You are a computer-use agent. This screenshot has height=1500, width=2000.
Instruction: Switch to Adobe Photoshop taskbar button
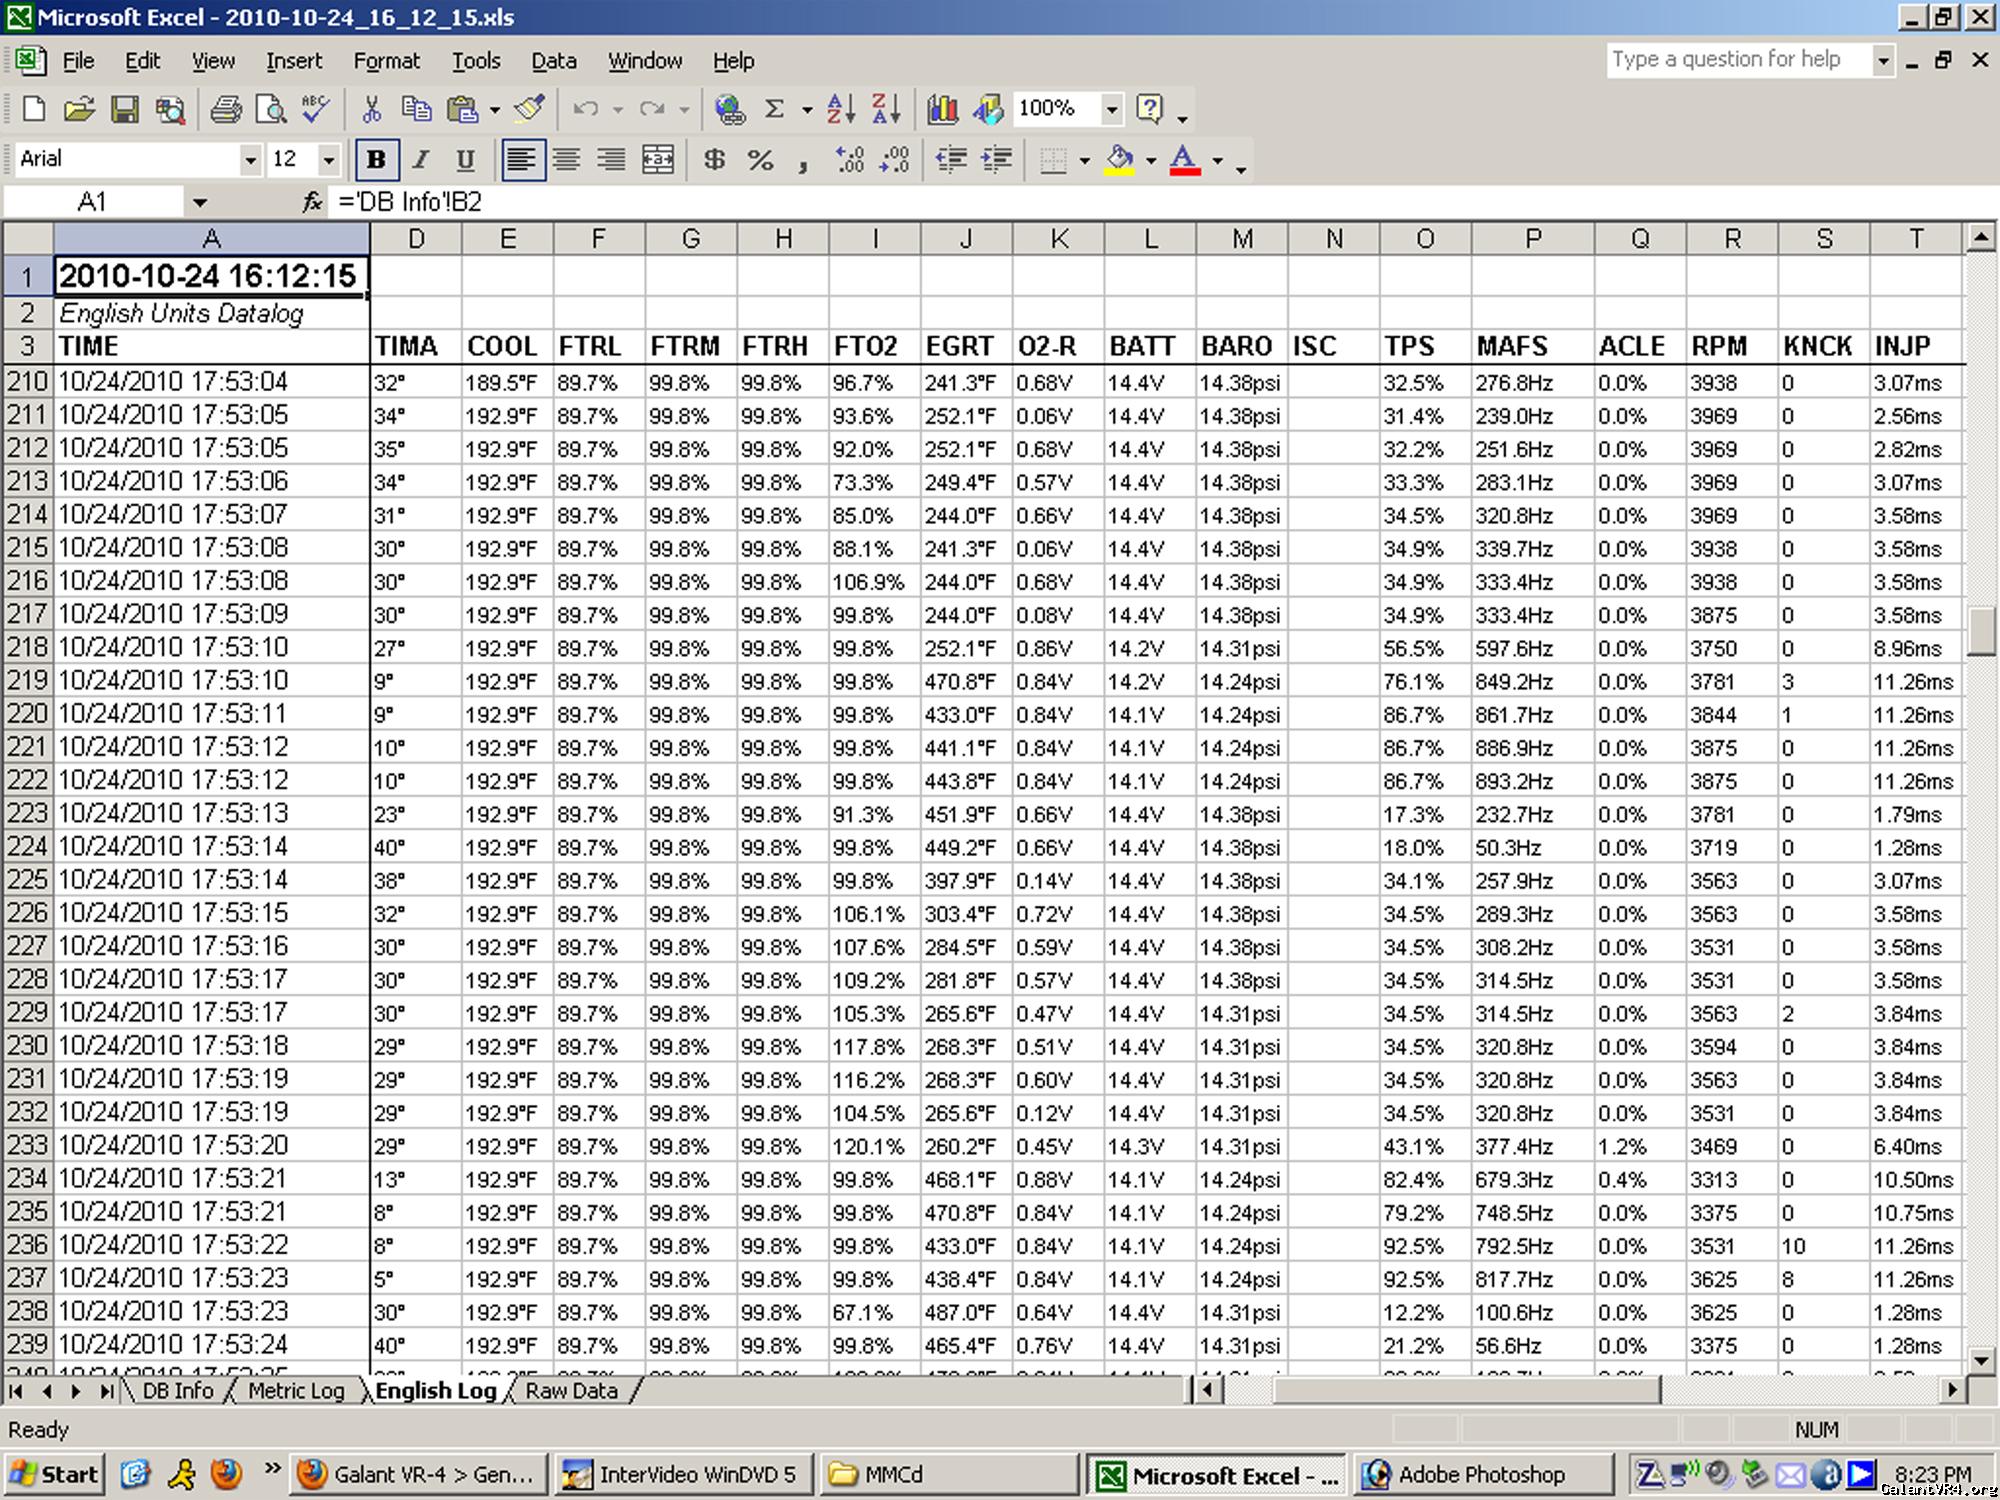click(x=1480, y=1474)
